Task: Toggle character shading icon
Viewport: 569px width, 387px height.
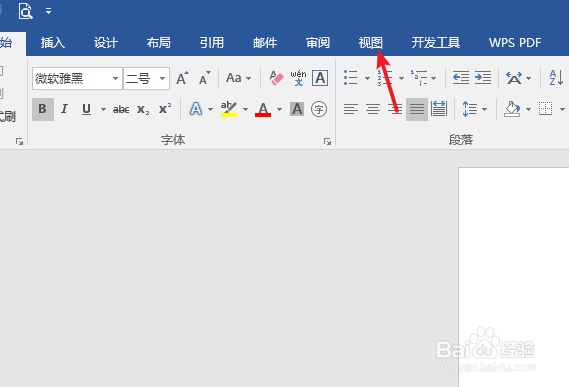Action: pyautogui.click(x=297, y=109)
